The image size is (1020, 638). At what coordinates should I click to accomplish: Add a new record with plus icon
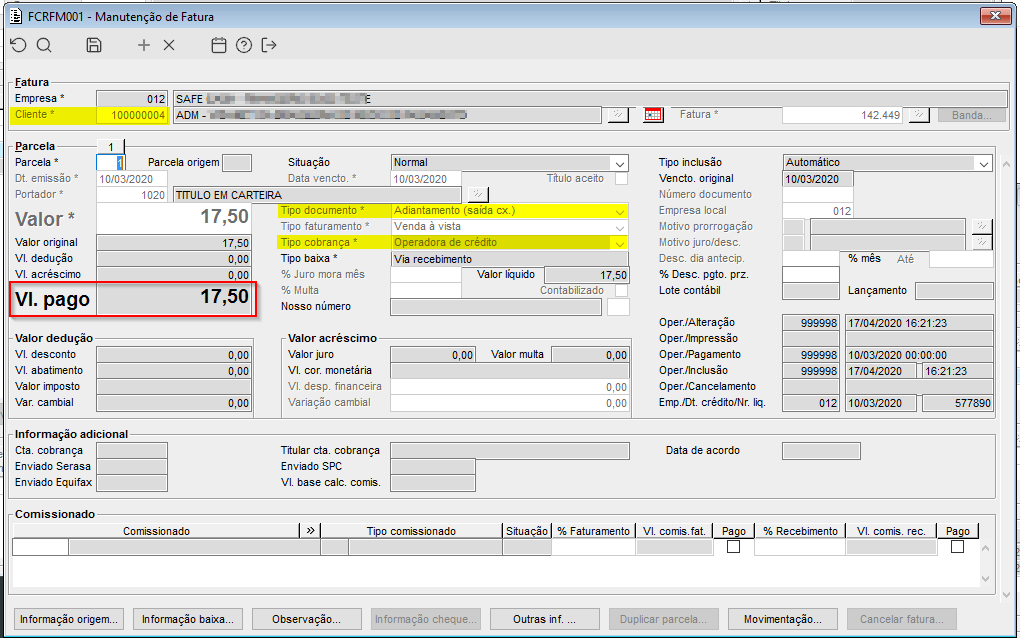pos(144,45)
